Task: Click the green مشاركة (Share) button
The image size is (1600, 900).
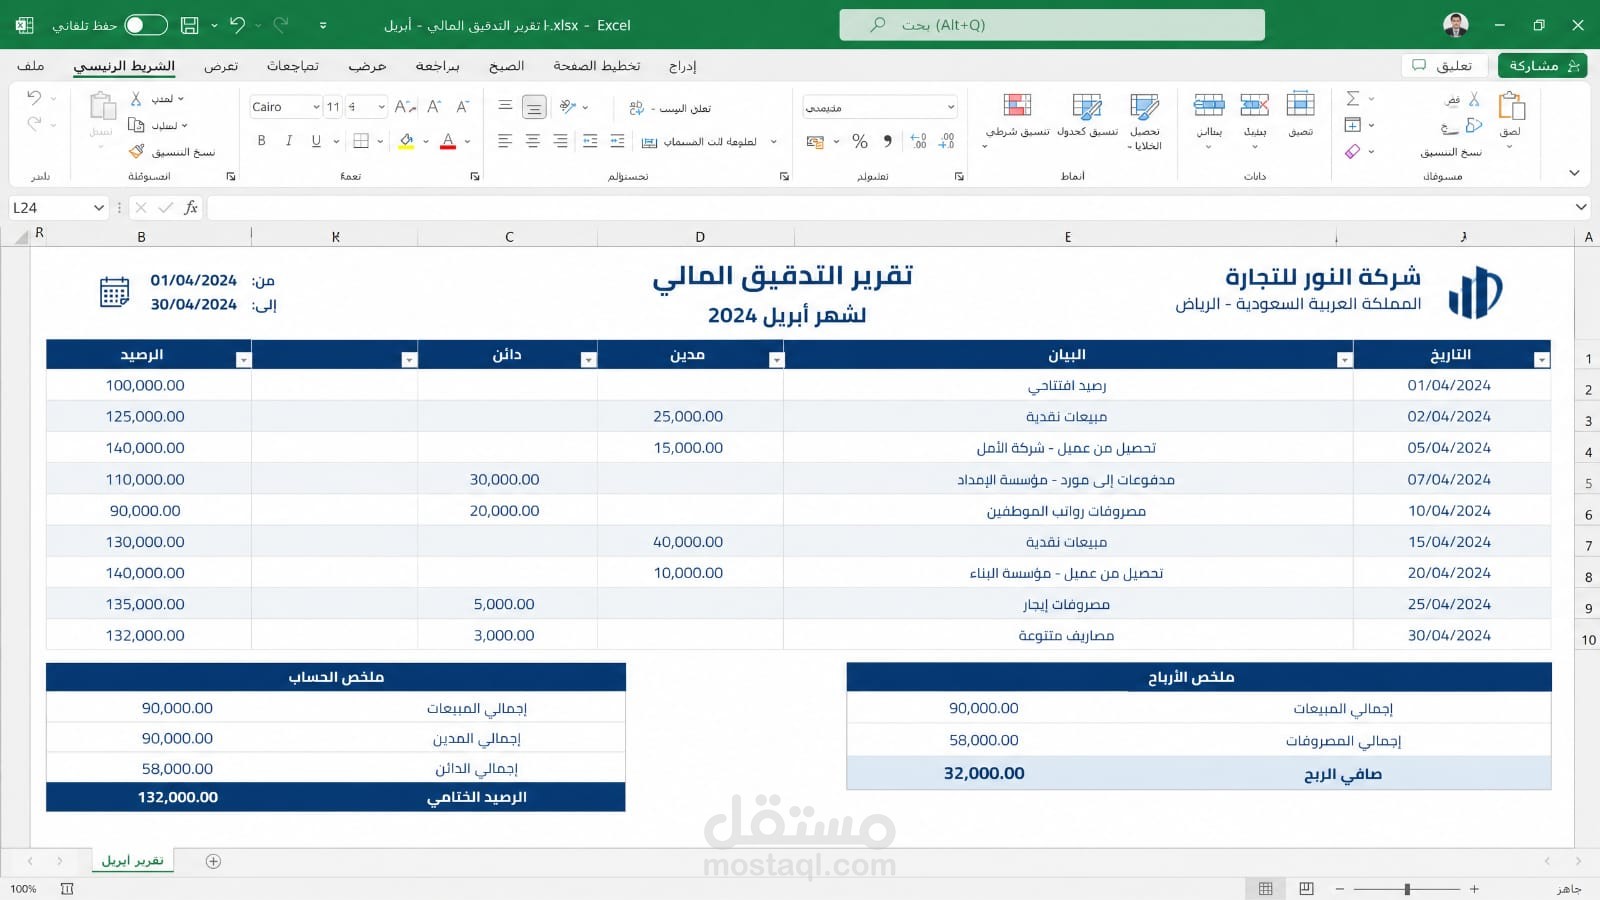Action: pyautogui.click(x=1543, y=66)
